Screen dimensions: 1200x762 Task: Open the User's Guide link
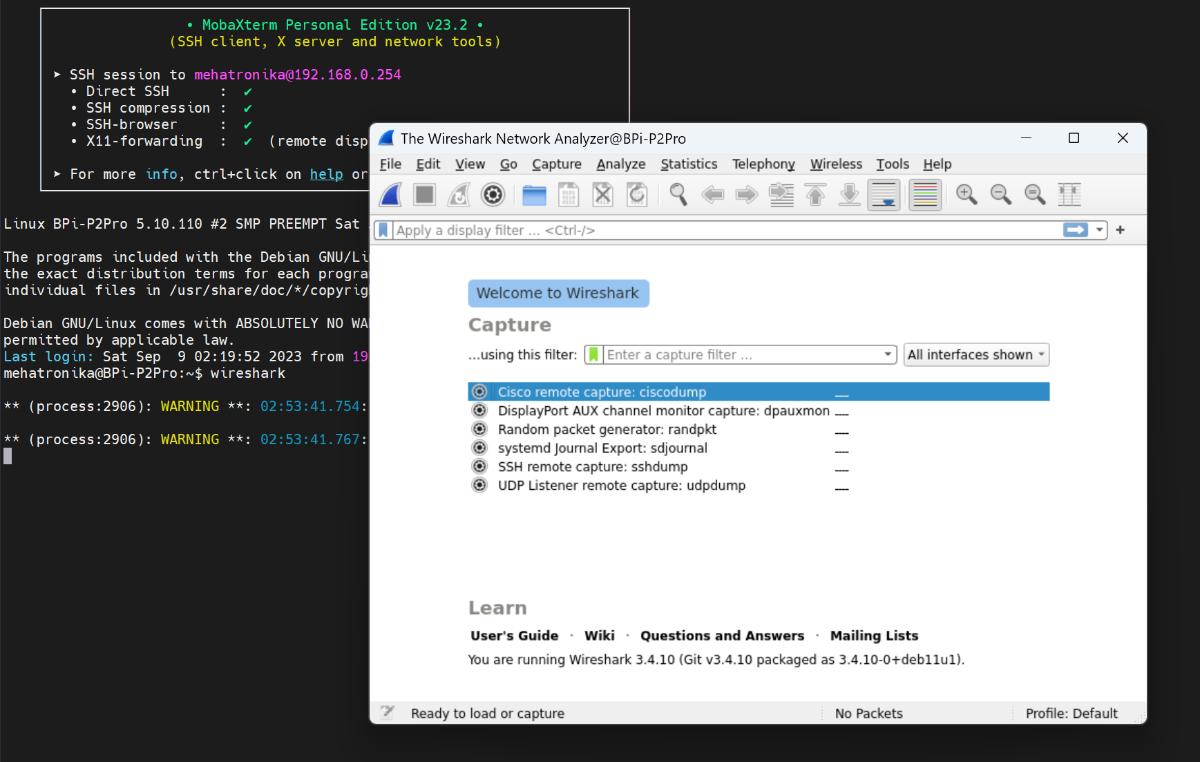click(x=514, y=636)
